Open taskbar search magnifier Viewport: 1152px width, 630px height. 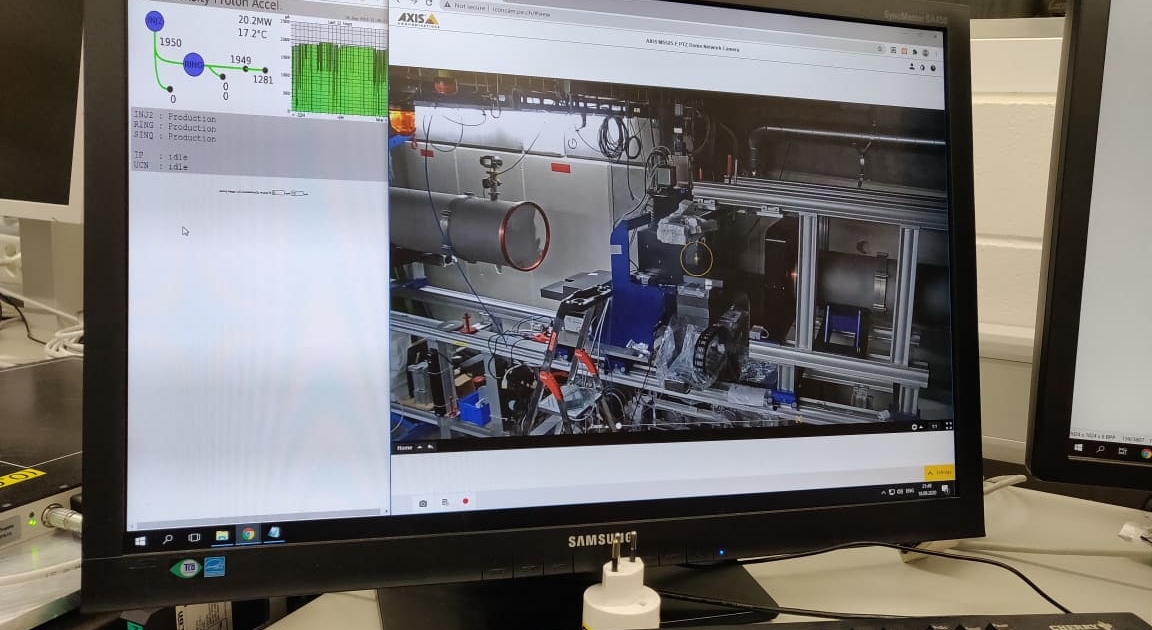coord(168,539)
